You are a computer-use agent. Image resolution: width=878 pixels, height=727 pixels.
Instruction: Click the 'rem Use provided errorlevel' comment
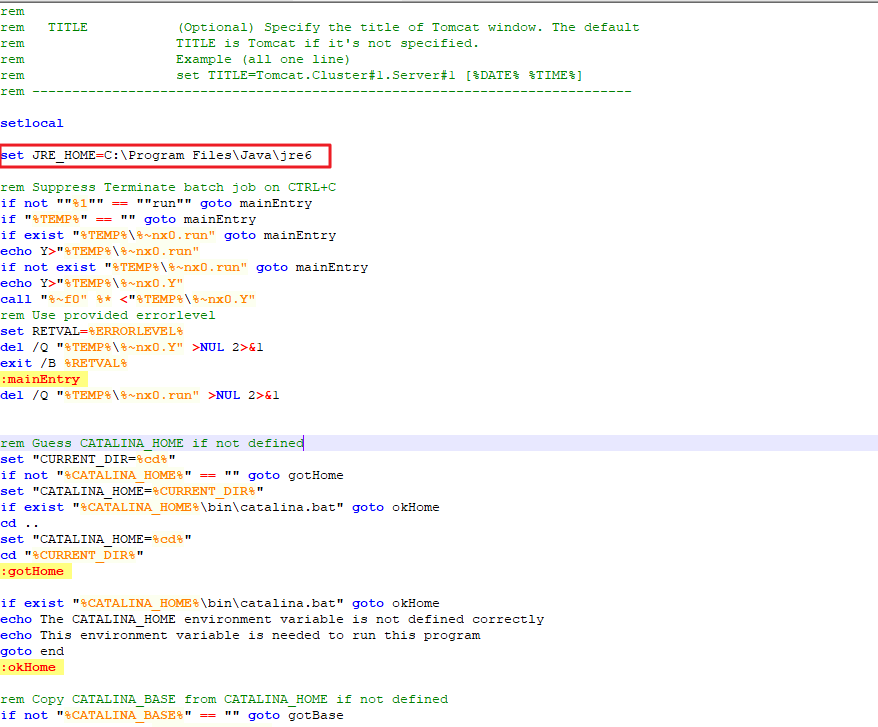tap(108, 315)
